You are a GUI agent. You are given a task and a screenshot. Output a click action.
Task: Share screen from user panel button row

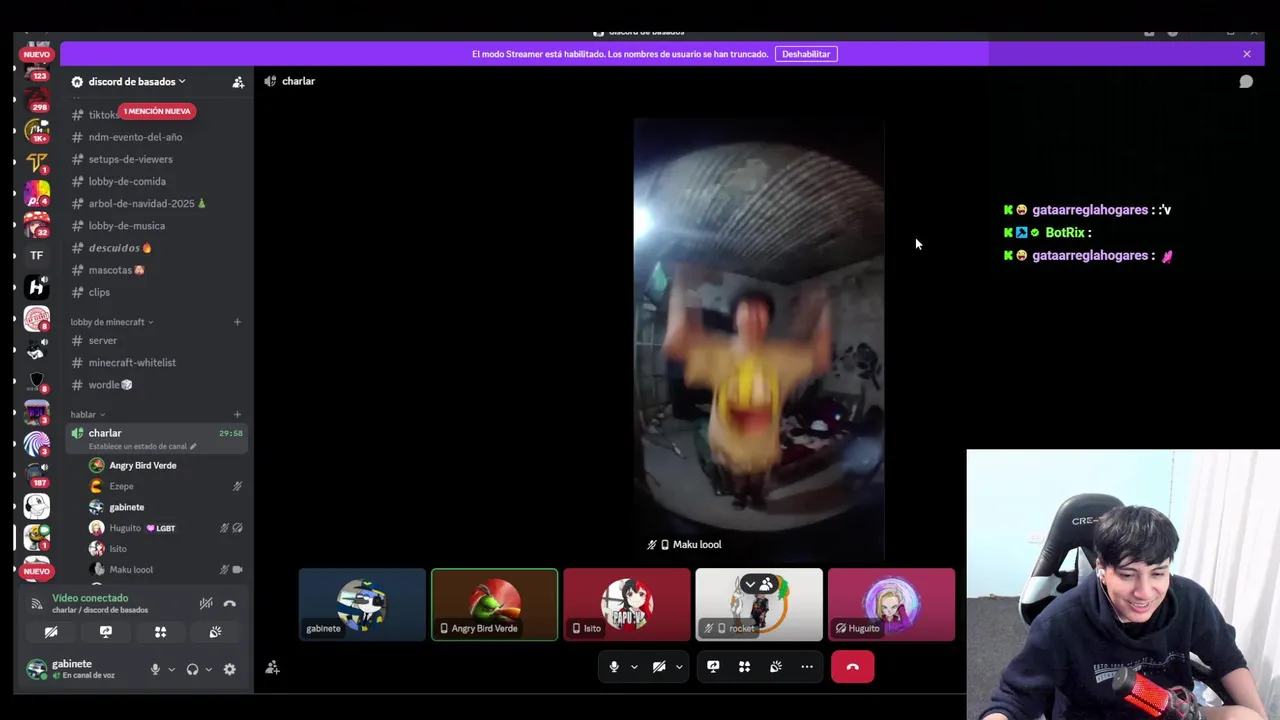pos(106,632)
